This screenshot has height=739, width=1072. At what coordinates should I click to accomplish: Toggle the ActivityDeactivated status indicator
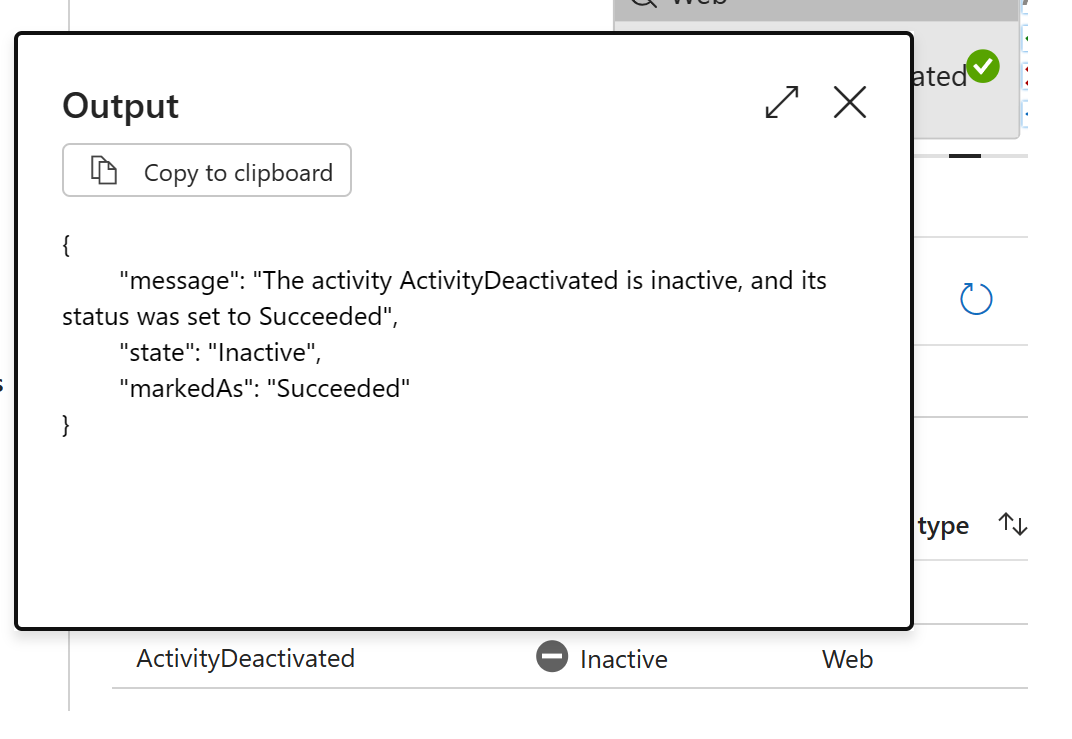[552, 657]
